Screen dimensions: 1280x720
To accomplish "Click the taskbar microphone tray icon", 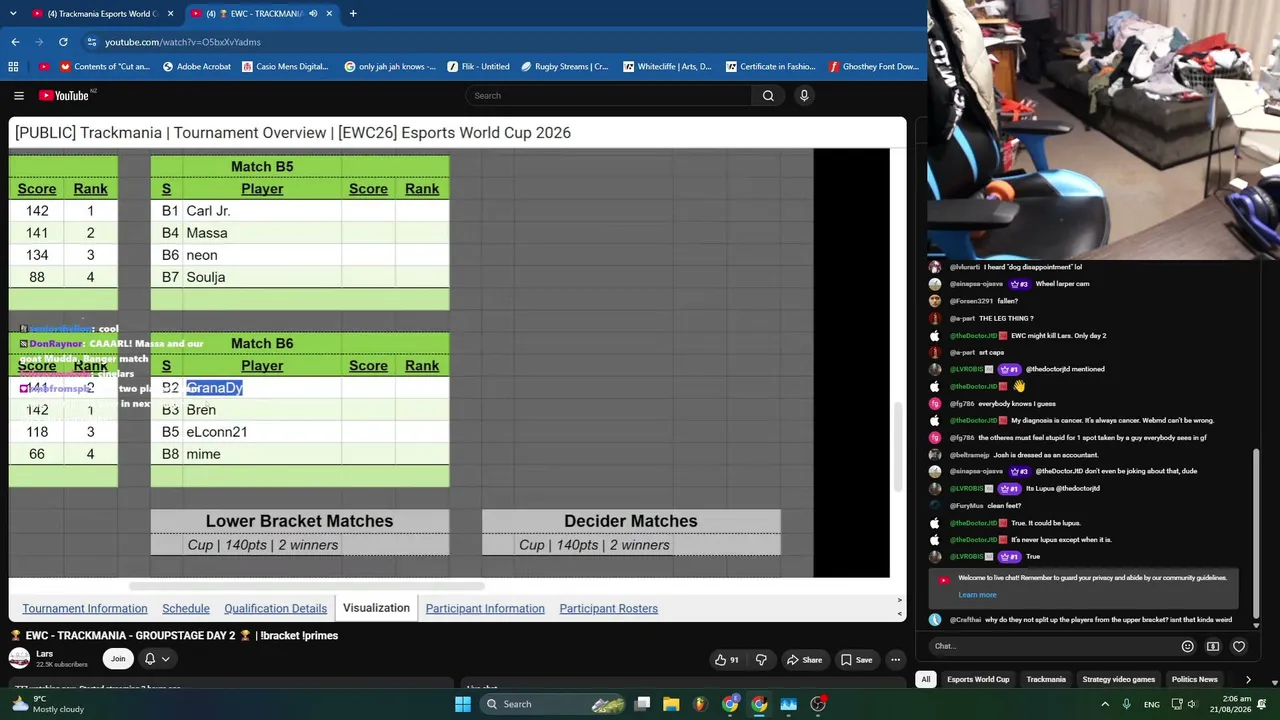I will tap(1127, 704).
